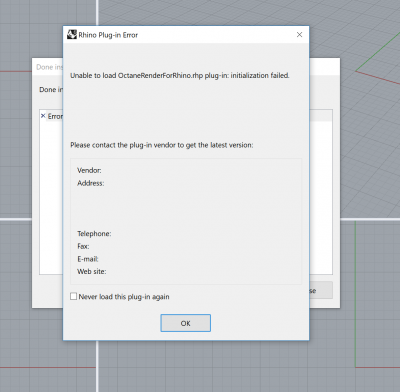This screenshot has height=392, width=400.
Task: Click the green axis line in the bottom right viewport
Action: point(355,293)
